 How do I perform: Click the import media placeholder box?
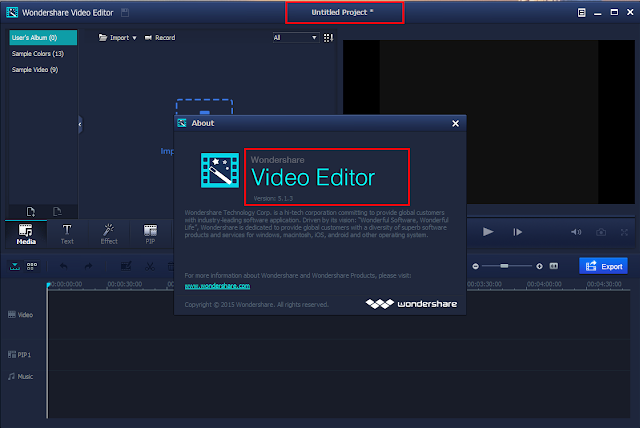point(204,107)
